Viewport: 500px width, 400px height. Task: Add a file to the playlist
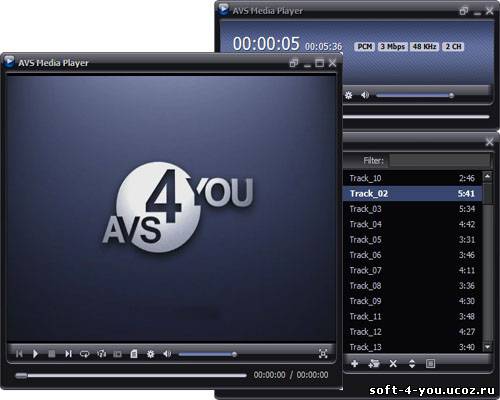pyautogui.click(x=355, y=364)
